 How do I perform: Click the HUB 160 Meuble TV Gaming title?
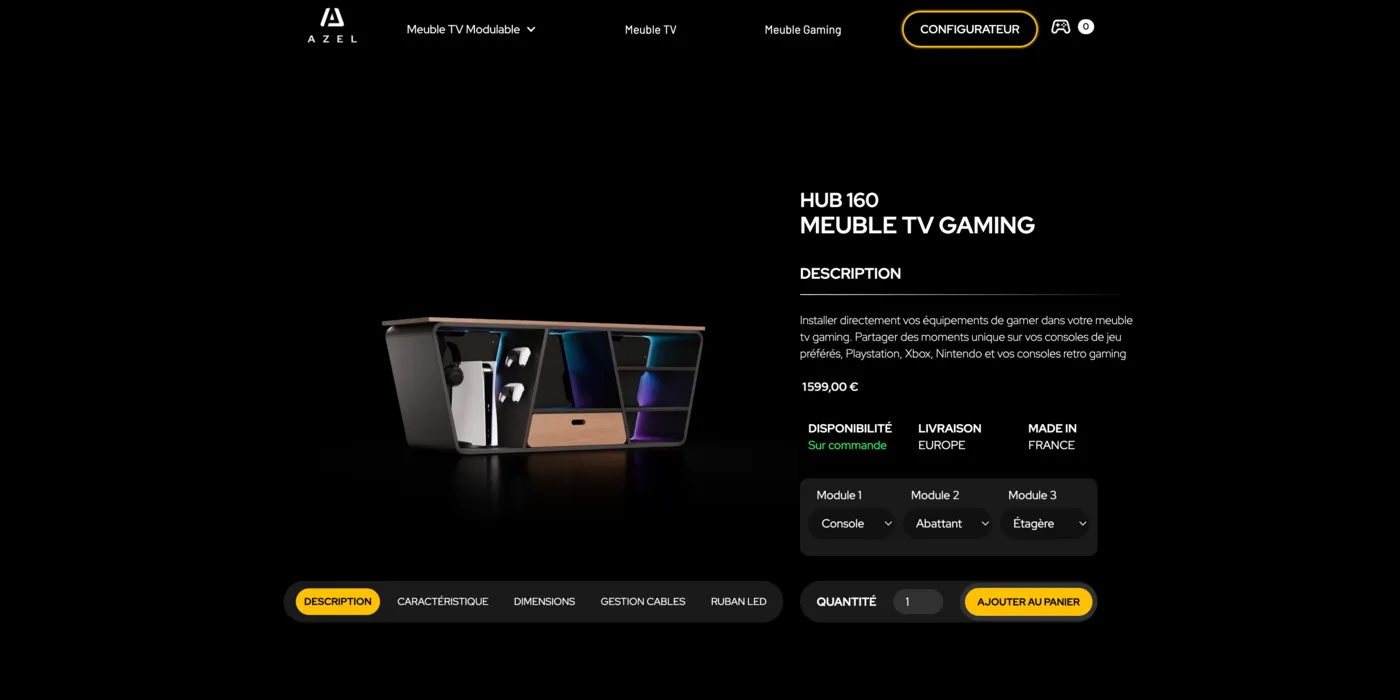pyautogui.click(x=917, y=213)
